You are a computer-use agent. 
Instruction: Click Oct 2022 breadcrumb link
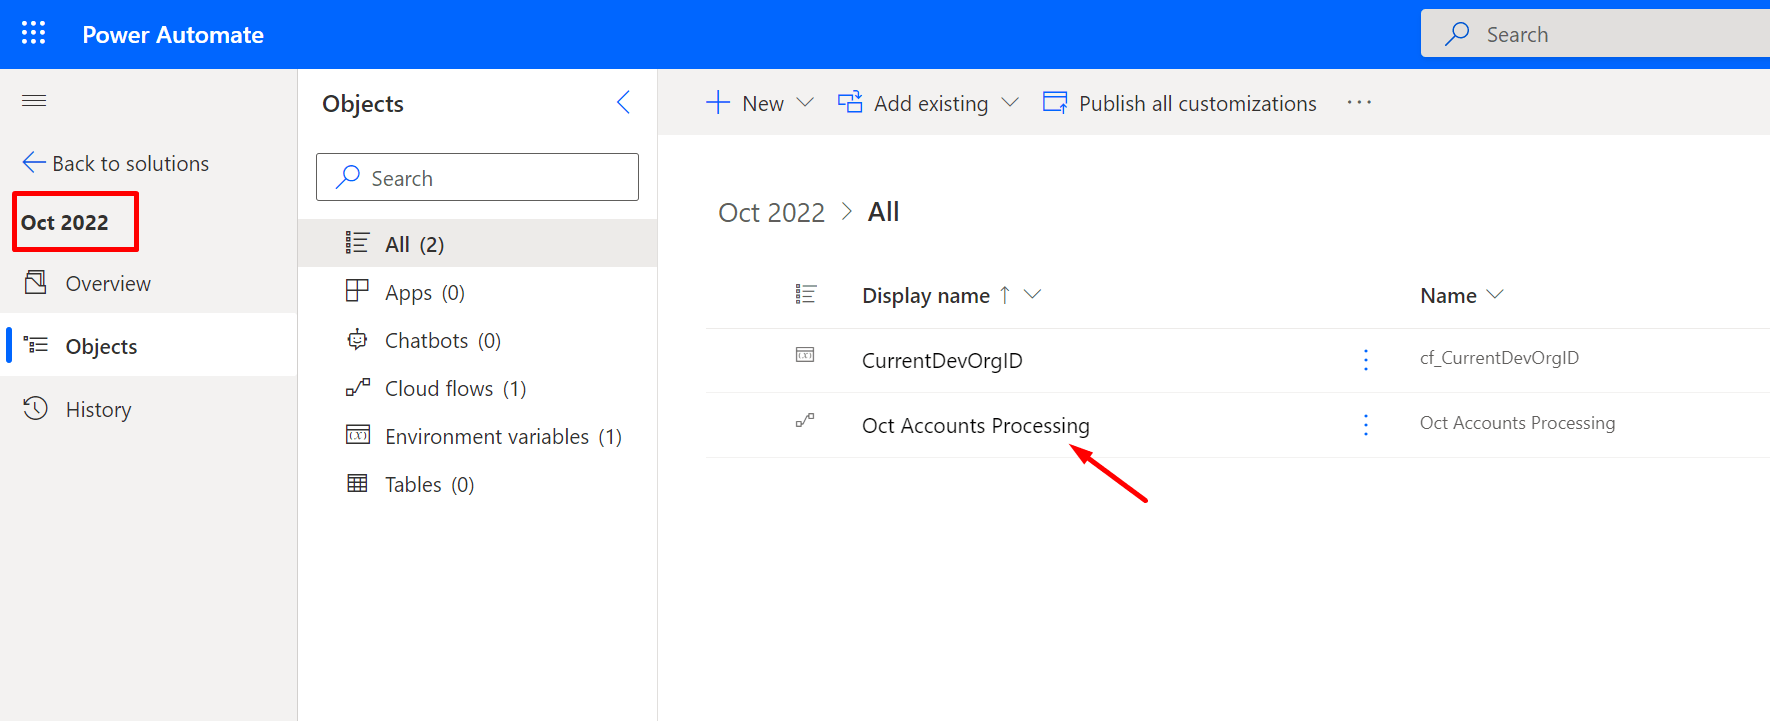point(771,212)
